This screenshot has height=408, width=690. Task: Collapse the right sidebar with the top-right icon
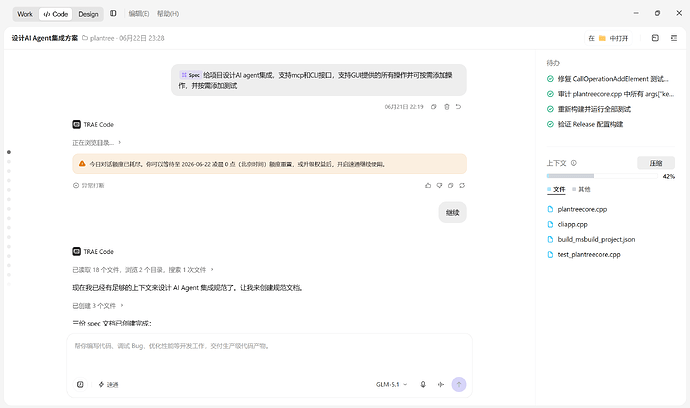click(674, 38)
